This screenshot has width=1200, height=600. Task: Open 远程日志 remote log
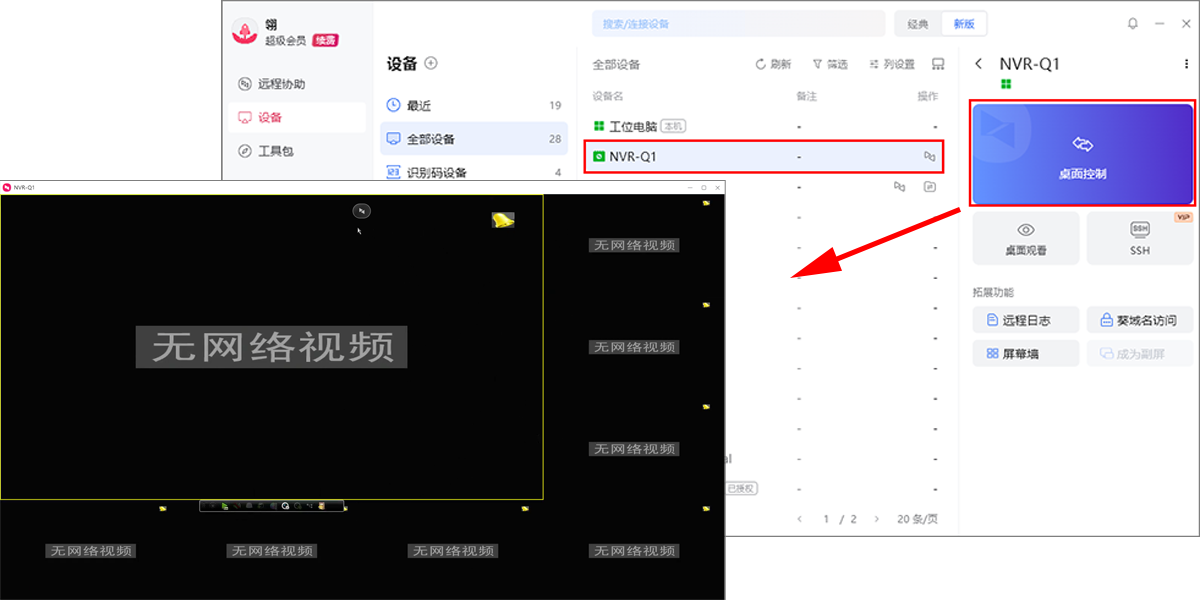click(x=1025, y=320)
